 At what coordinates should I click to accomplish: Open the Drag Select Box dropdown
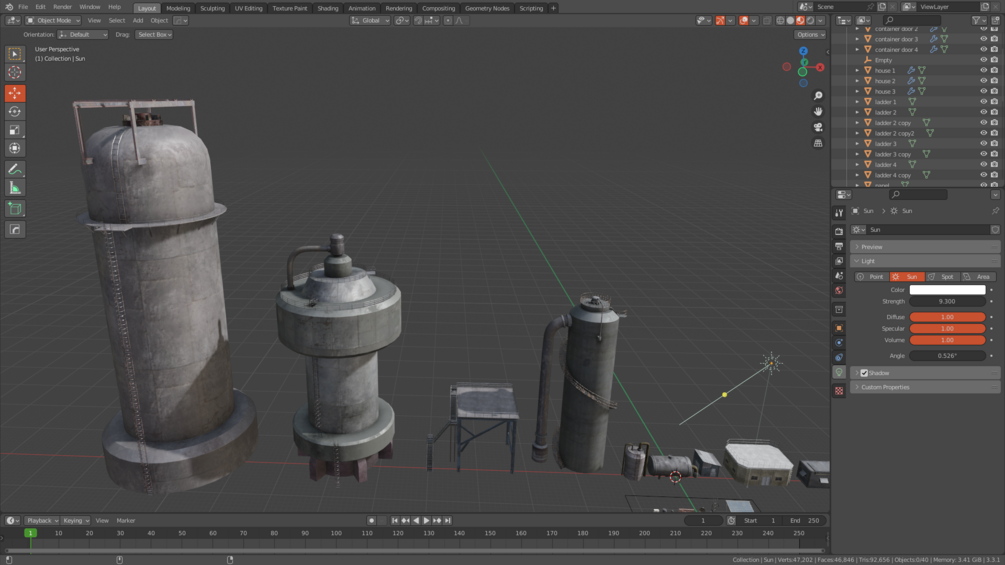(x=154, y=35)
